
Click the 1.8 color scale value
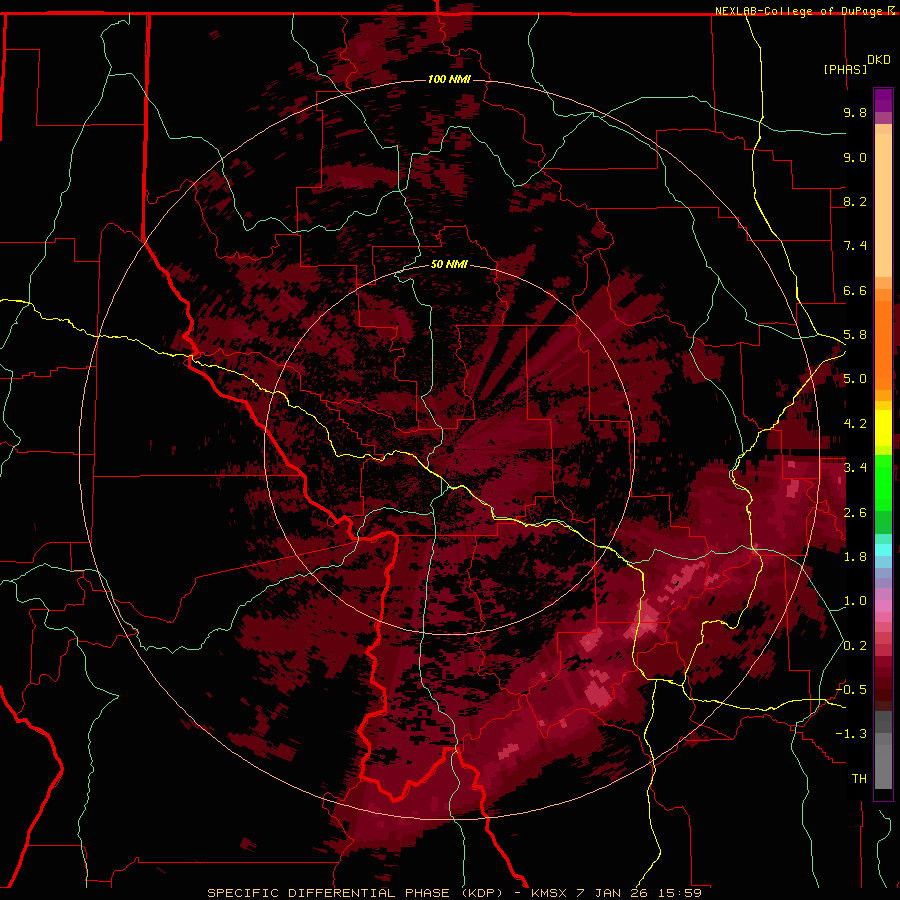855,557
